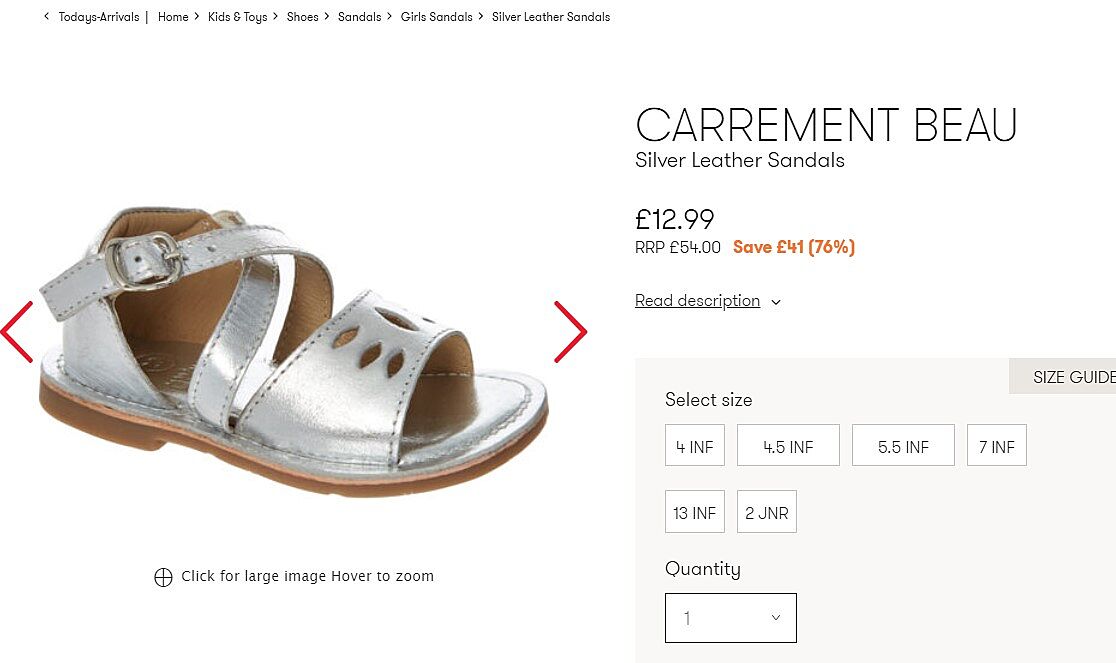Pick size 7 INF

[996, 446]
